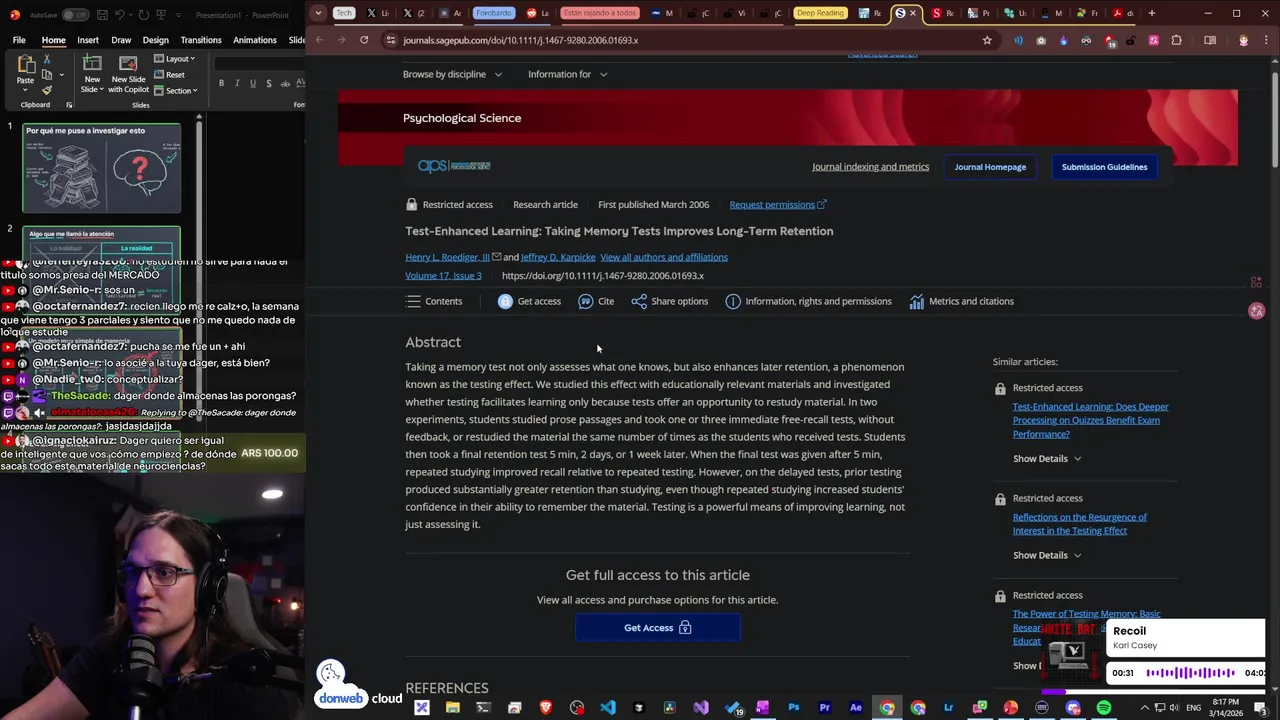Toggle the browser side panel reading icon

(x=1210, y=40)
